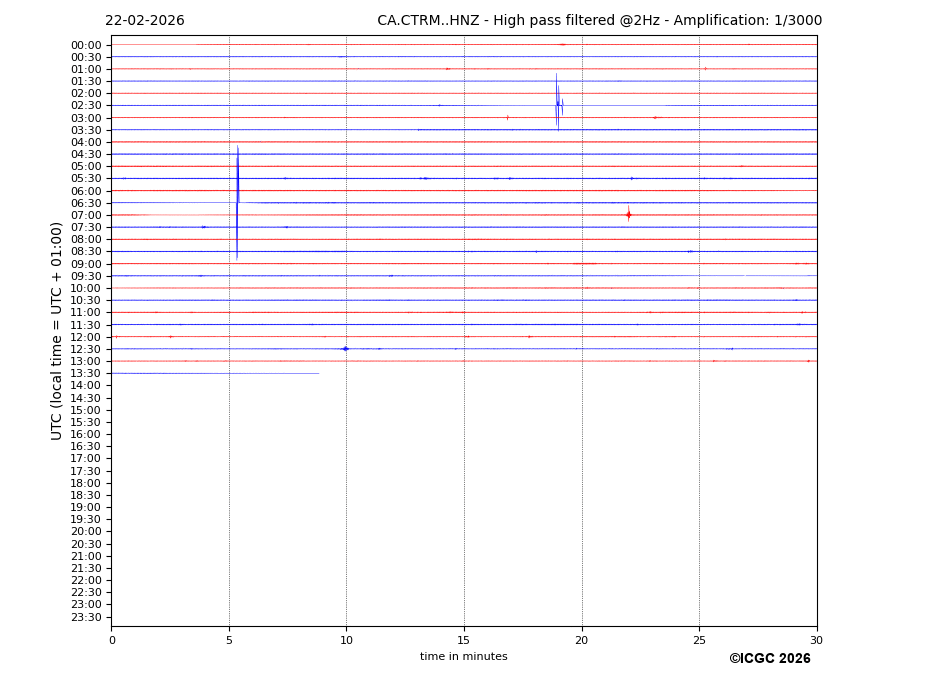The height and width of the screenshot is (696, 927).
Task: Click the 00:00 time label
Action: [86, 45]
